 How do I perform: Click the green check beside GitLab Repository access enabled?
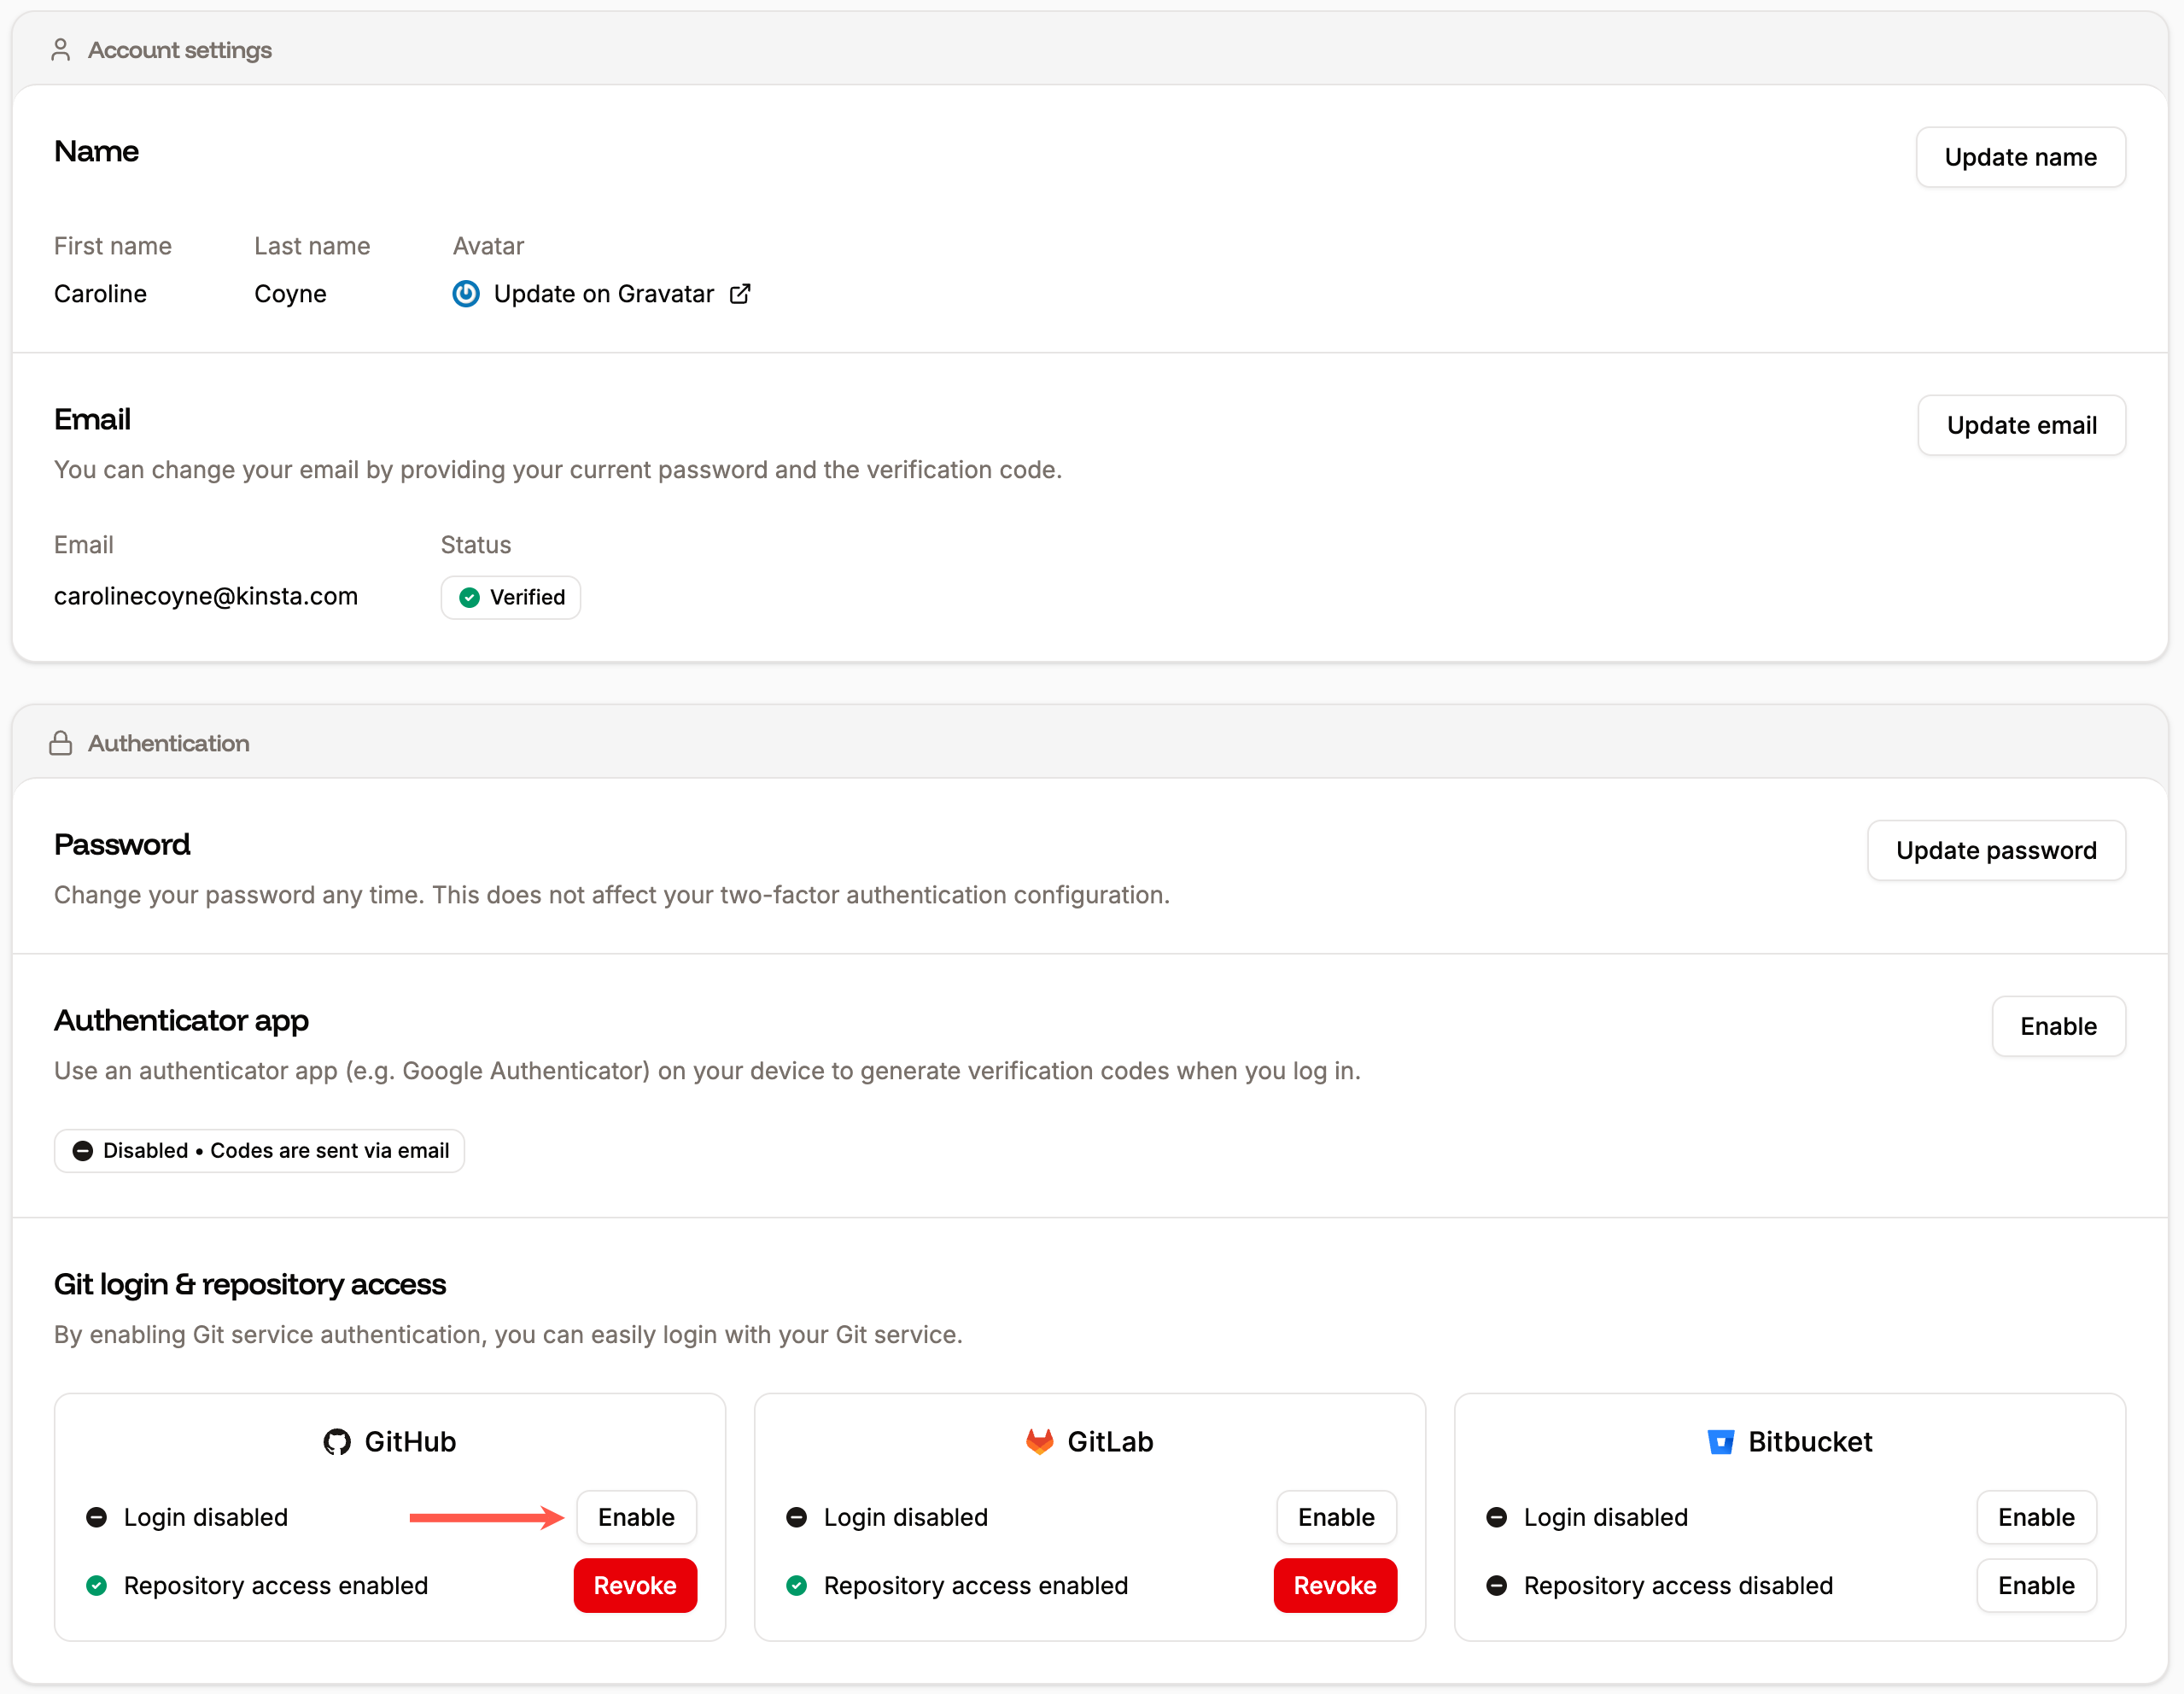point(796,1585)
